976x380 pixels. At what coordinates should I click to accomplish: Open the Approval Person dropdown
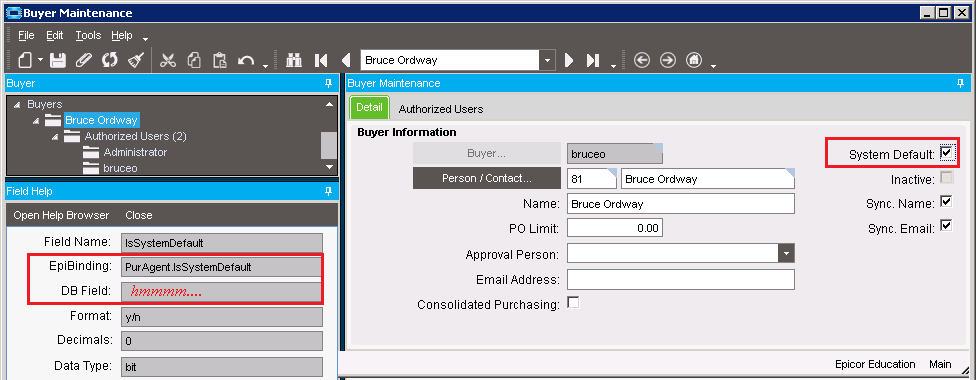click(787, 254)
